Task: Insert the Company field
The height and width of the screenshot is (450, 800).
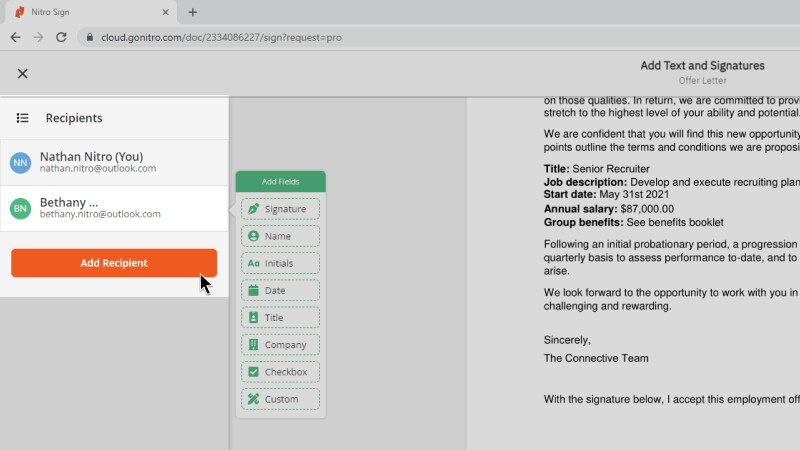Action: (280, 345)
